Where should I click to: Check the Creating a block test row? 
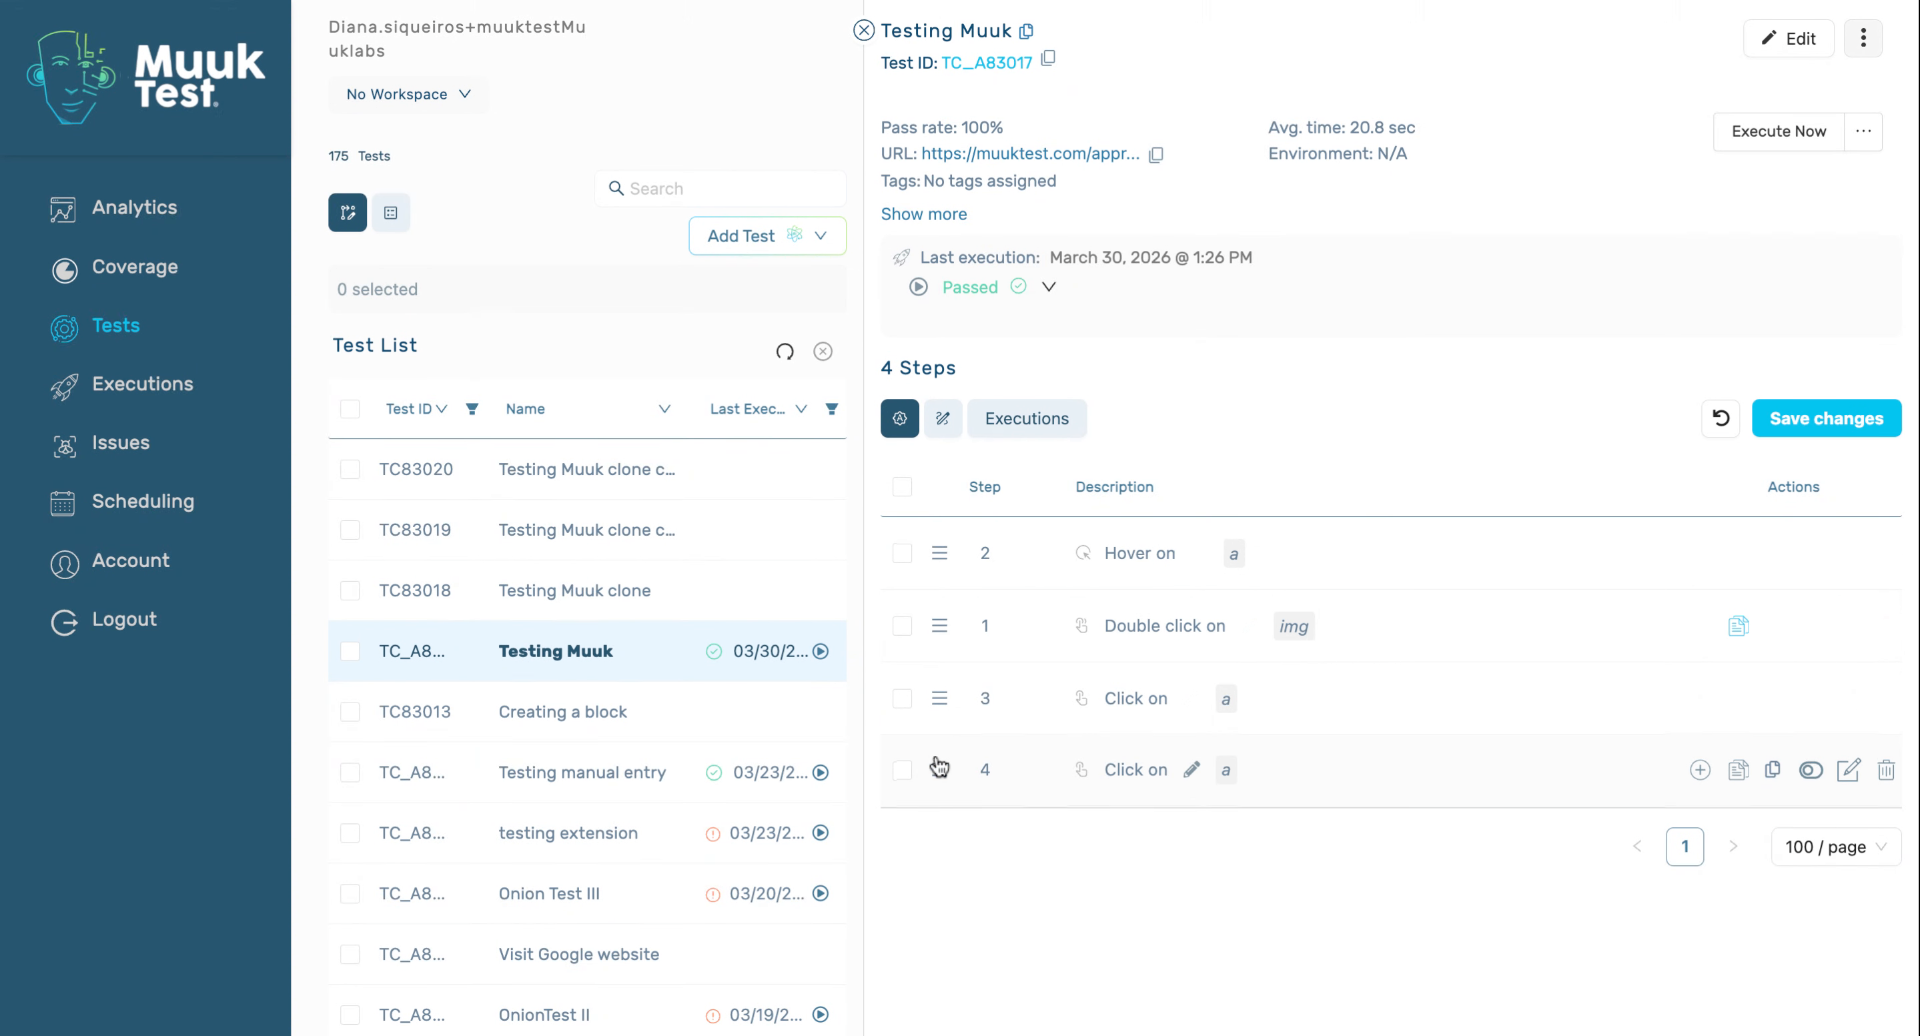point(350,712)
